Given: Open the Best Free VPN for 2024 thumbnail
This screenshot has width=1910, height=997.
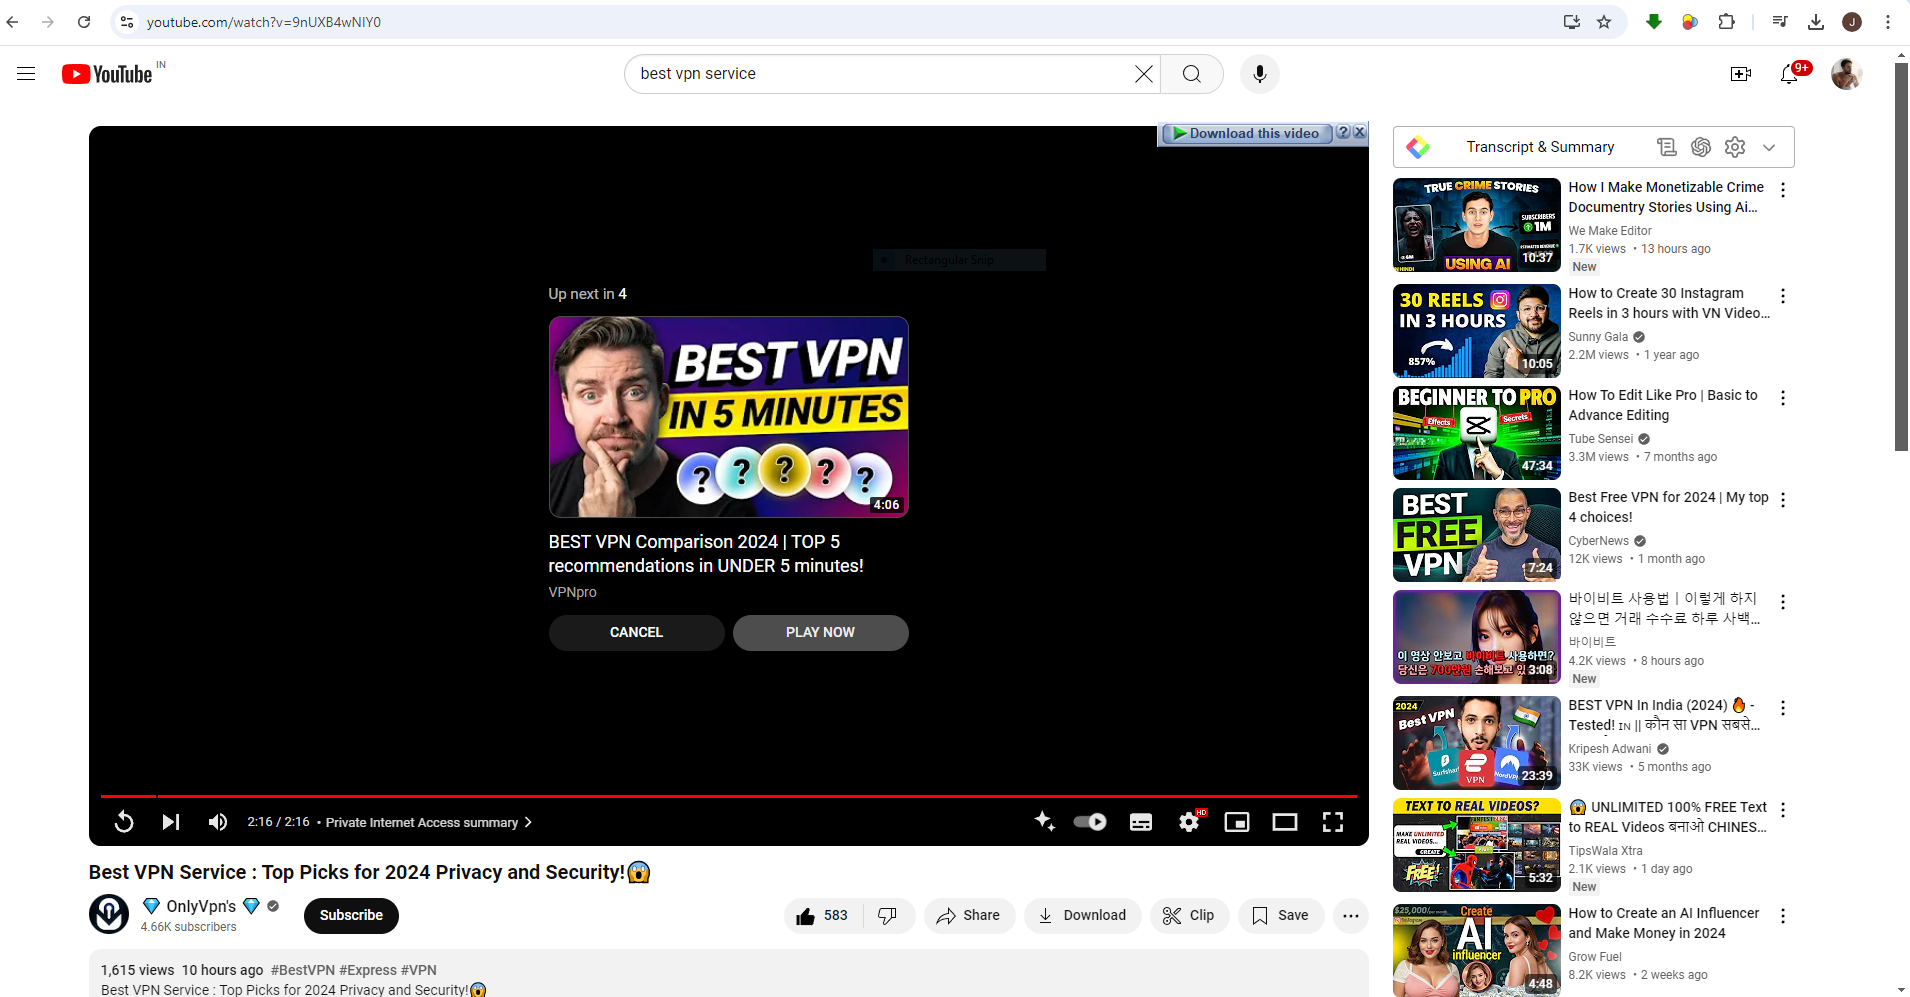Looking at the screenshot, I should 1476,535.
